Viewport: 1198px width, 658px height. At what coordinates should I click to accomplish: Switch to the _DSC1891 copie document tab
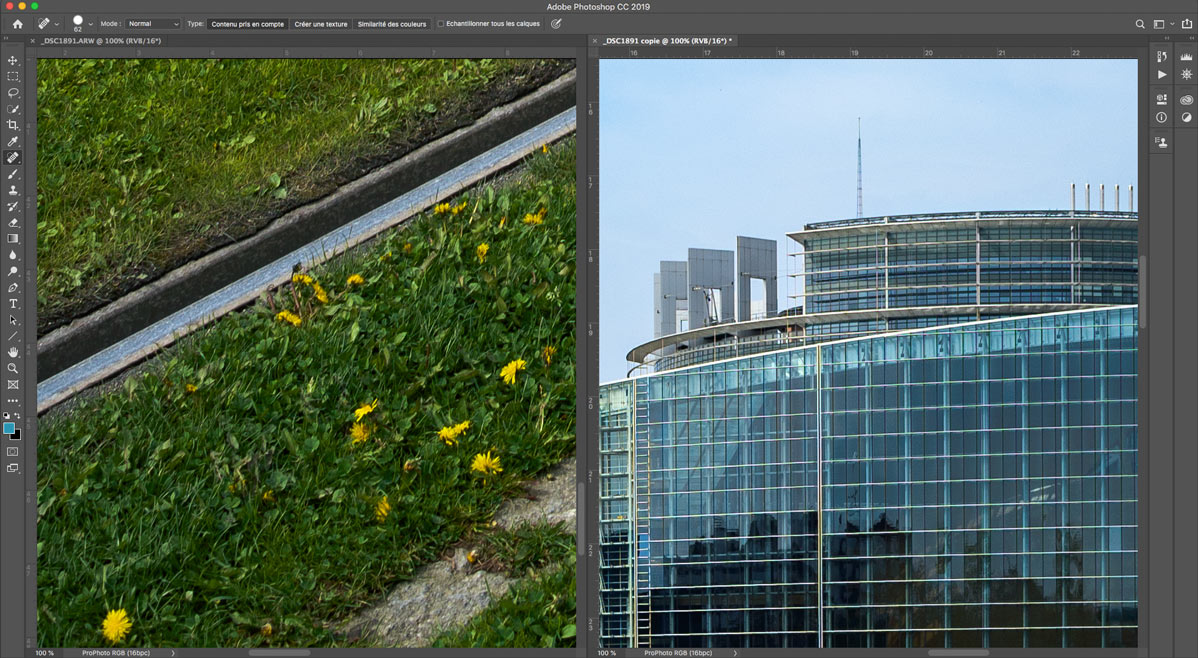(x=667, y=41)
